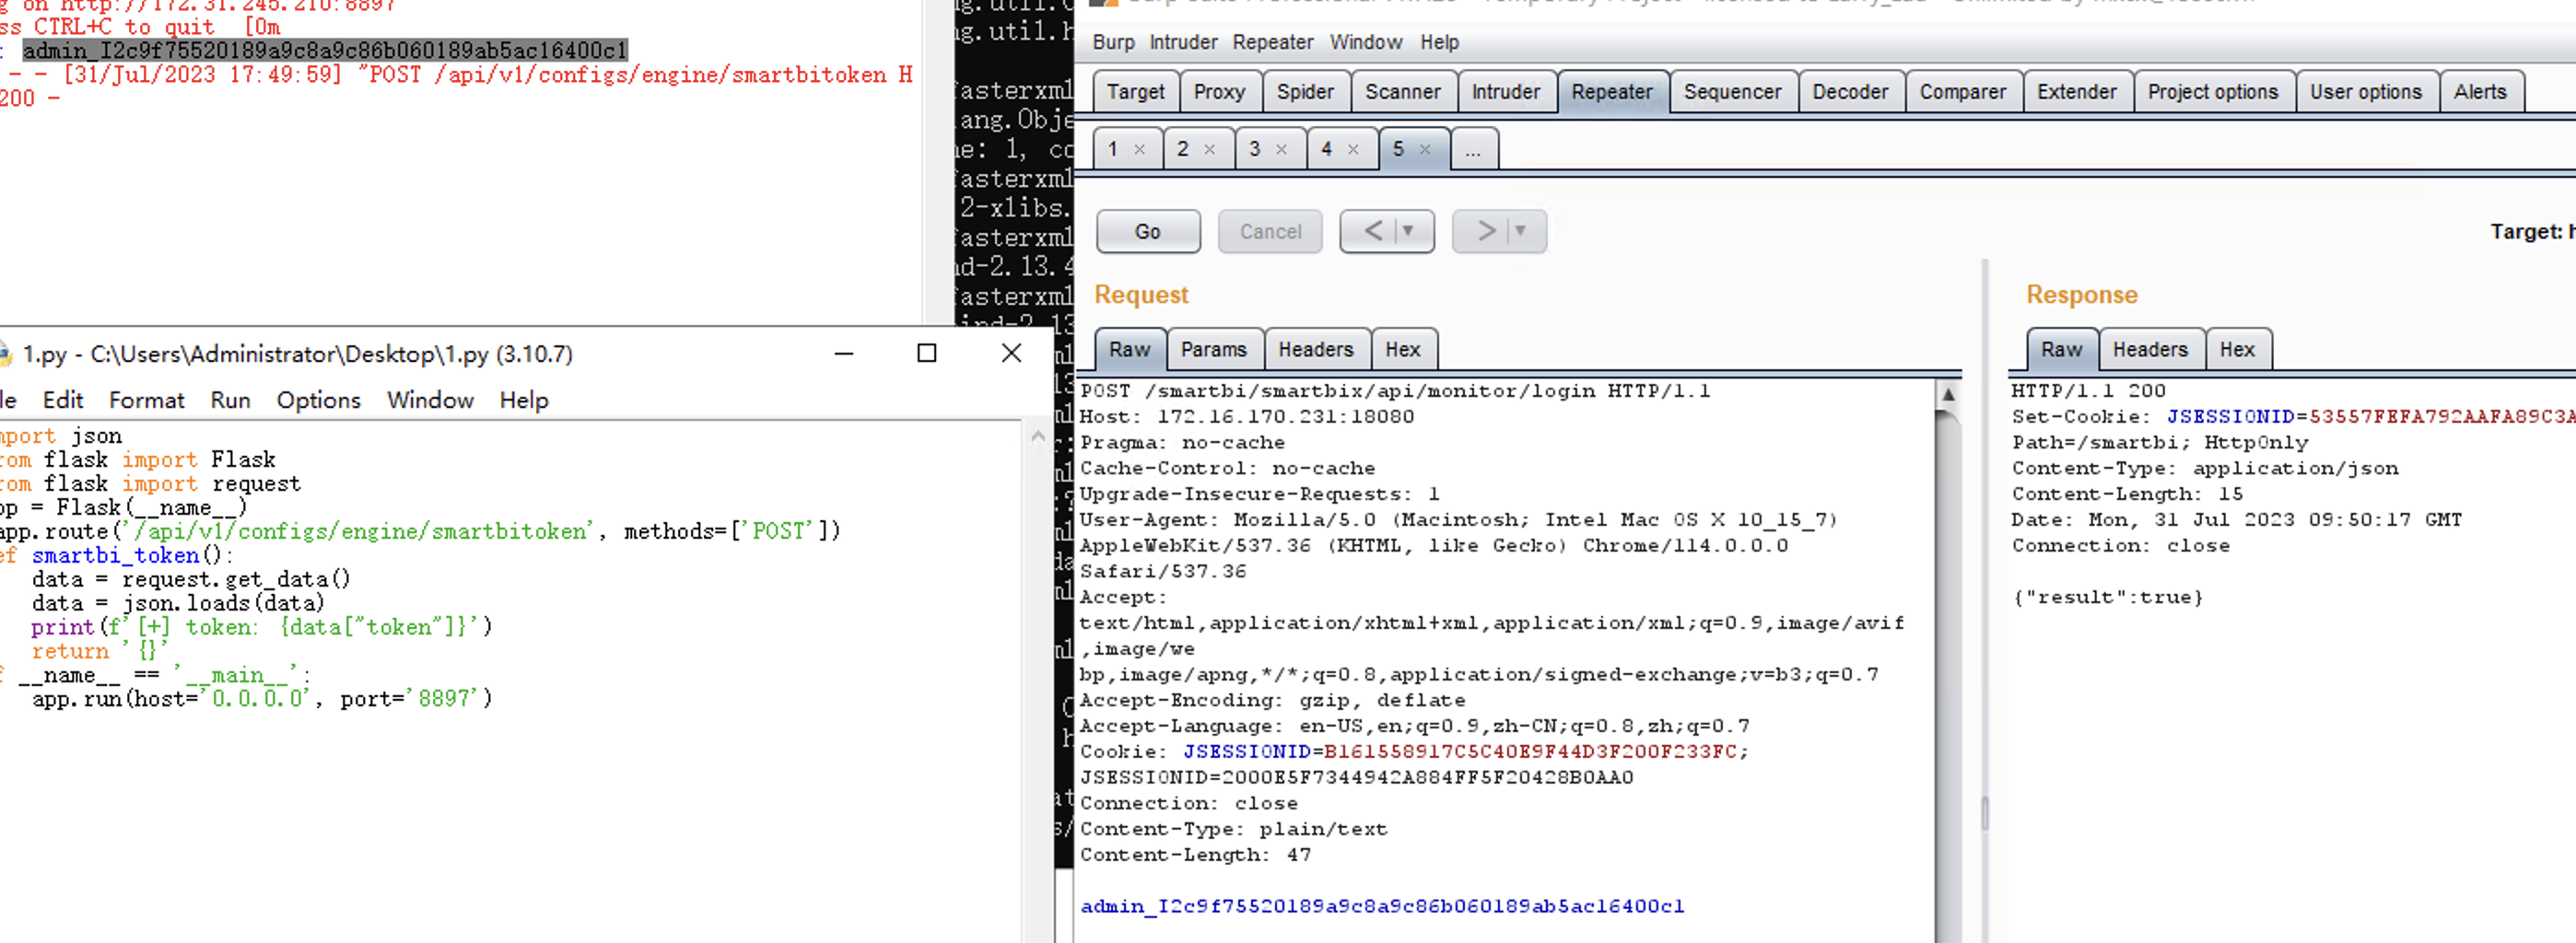The width and height of the screenshot is (2576, 943).
Task: Select Repeater request tab 3
Action: (x=1255, y=149)
